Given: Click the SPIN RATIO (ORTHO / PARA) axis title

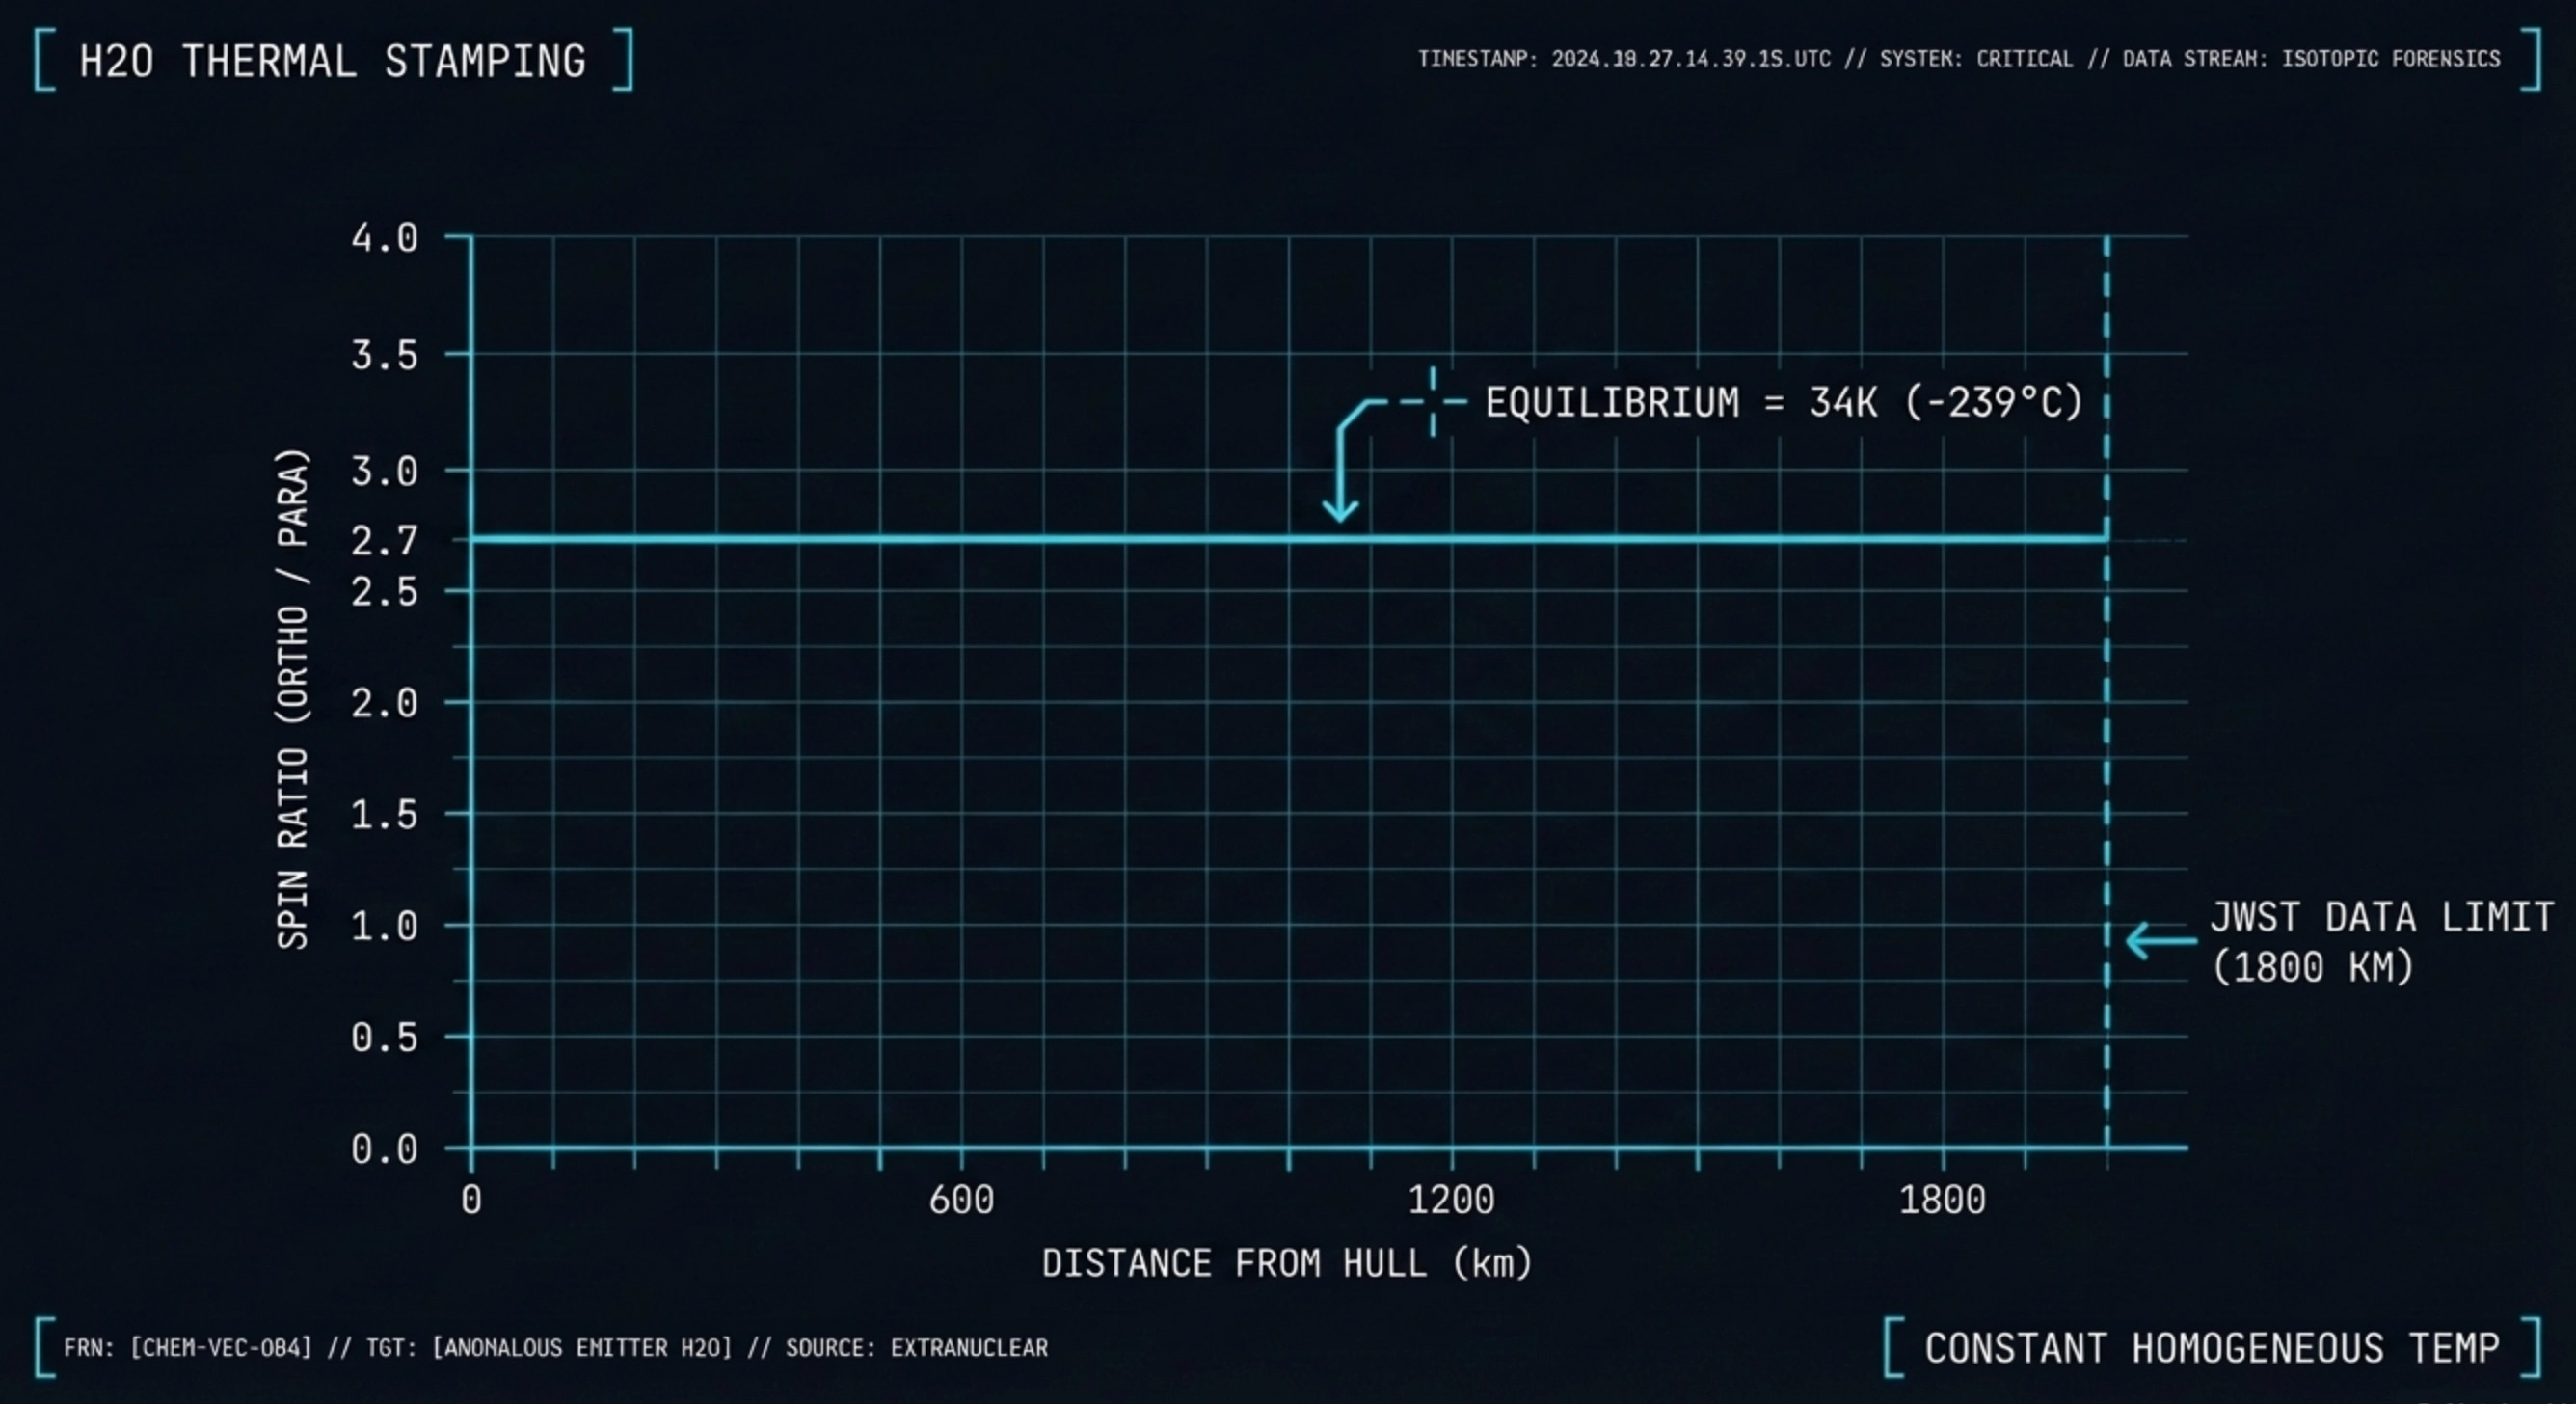Looking at the screenshot, I should click(292, 698).
